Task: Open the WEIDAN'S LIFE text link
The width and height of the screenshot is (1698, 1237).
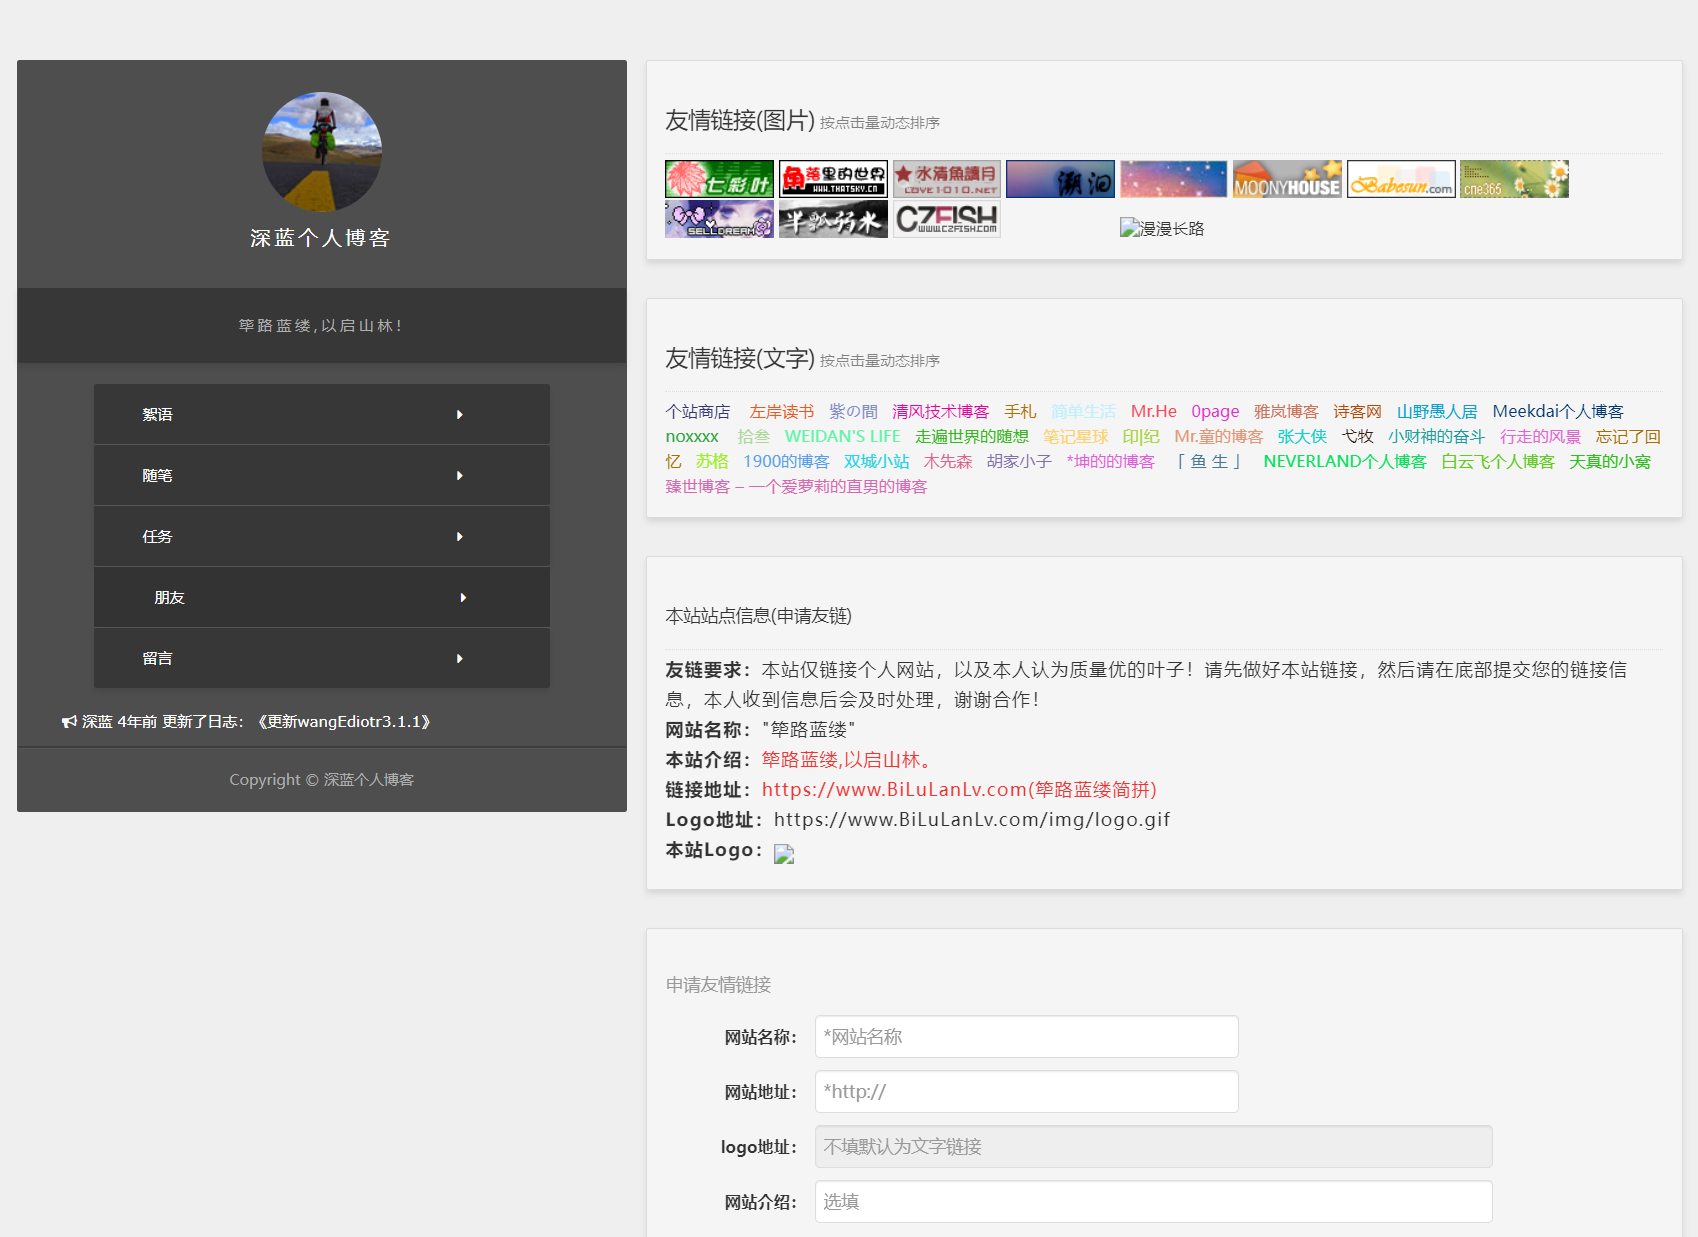Action: (843, 436)
